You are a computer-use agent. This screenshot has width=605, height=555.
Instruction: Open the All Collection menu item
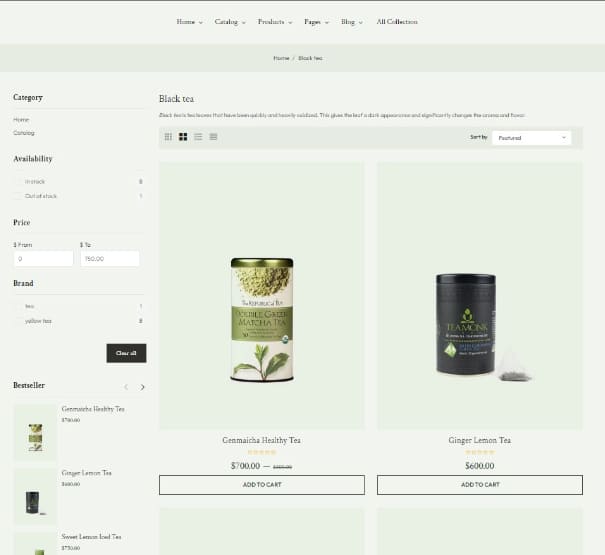[x=397, y=22]
